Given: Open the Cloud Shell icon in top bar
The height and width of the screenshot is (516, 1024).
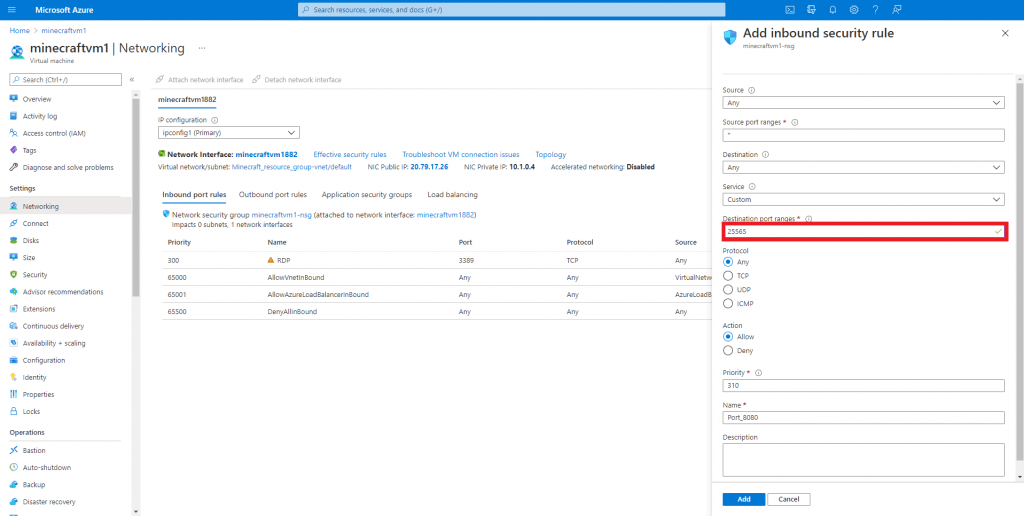Looking at the screenshot, I should pos(789,9).
